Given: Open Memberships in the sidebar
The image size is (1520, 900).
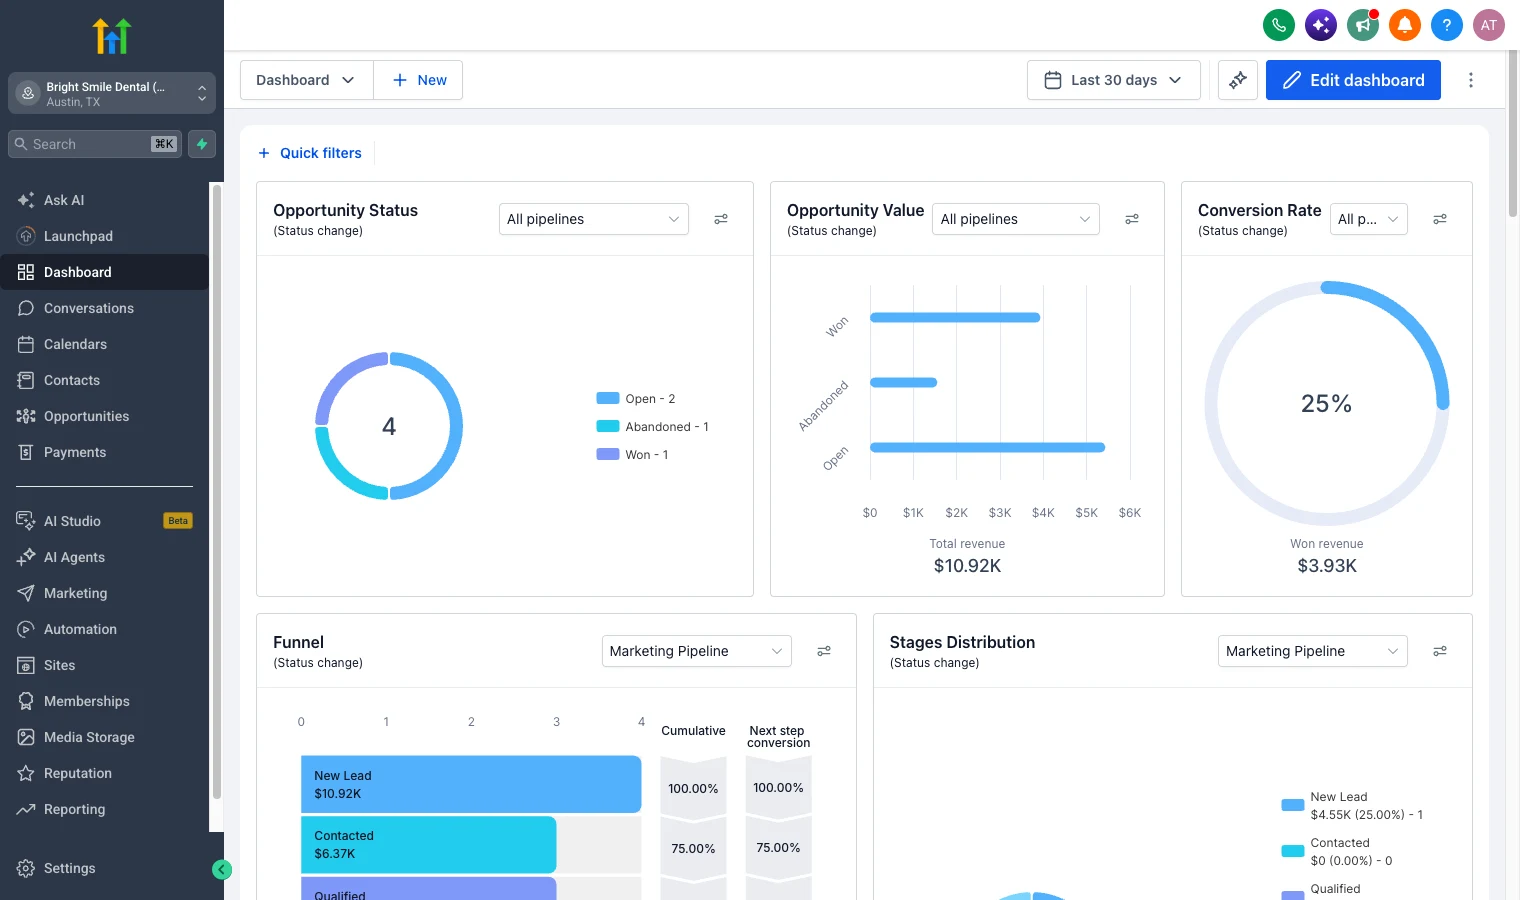Looking at the screenshot, I should (x=105, y=701).
